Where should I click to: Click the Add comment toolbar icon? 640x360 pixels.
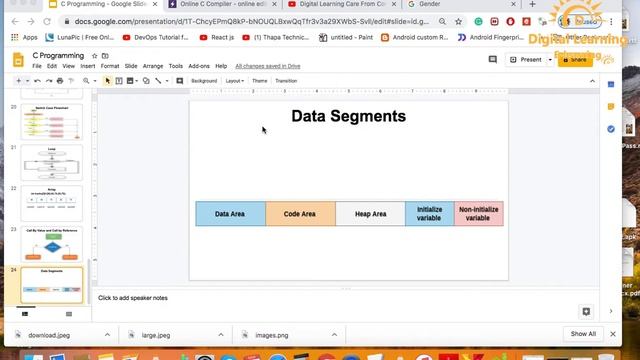(180, 81)
